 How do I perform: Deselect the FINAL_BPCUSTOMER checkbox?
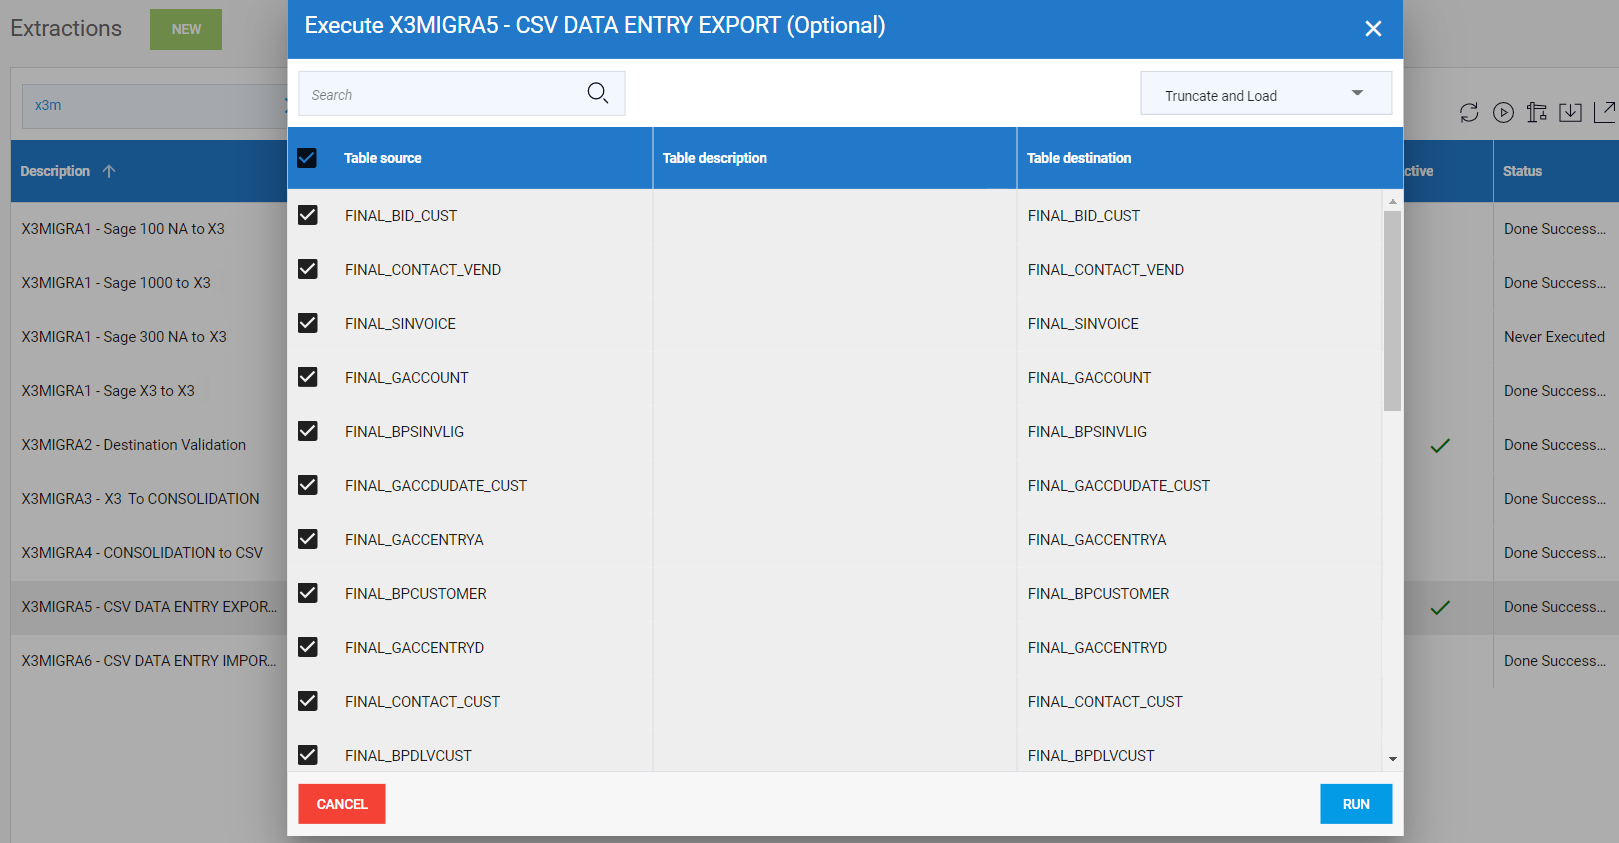click(x=308, y=594)
